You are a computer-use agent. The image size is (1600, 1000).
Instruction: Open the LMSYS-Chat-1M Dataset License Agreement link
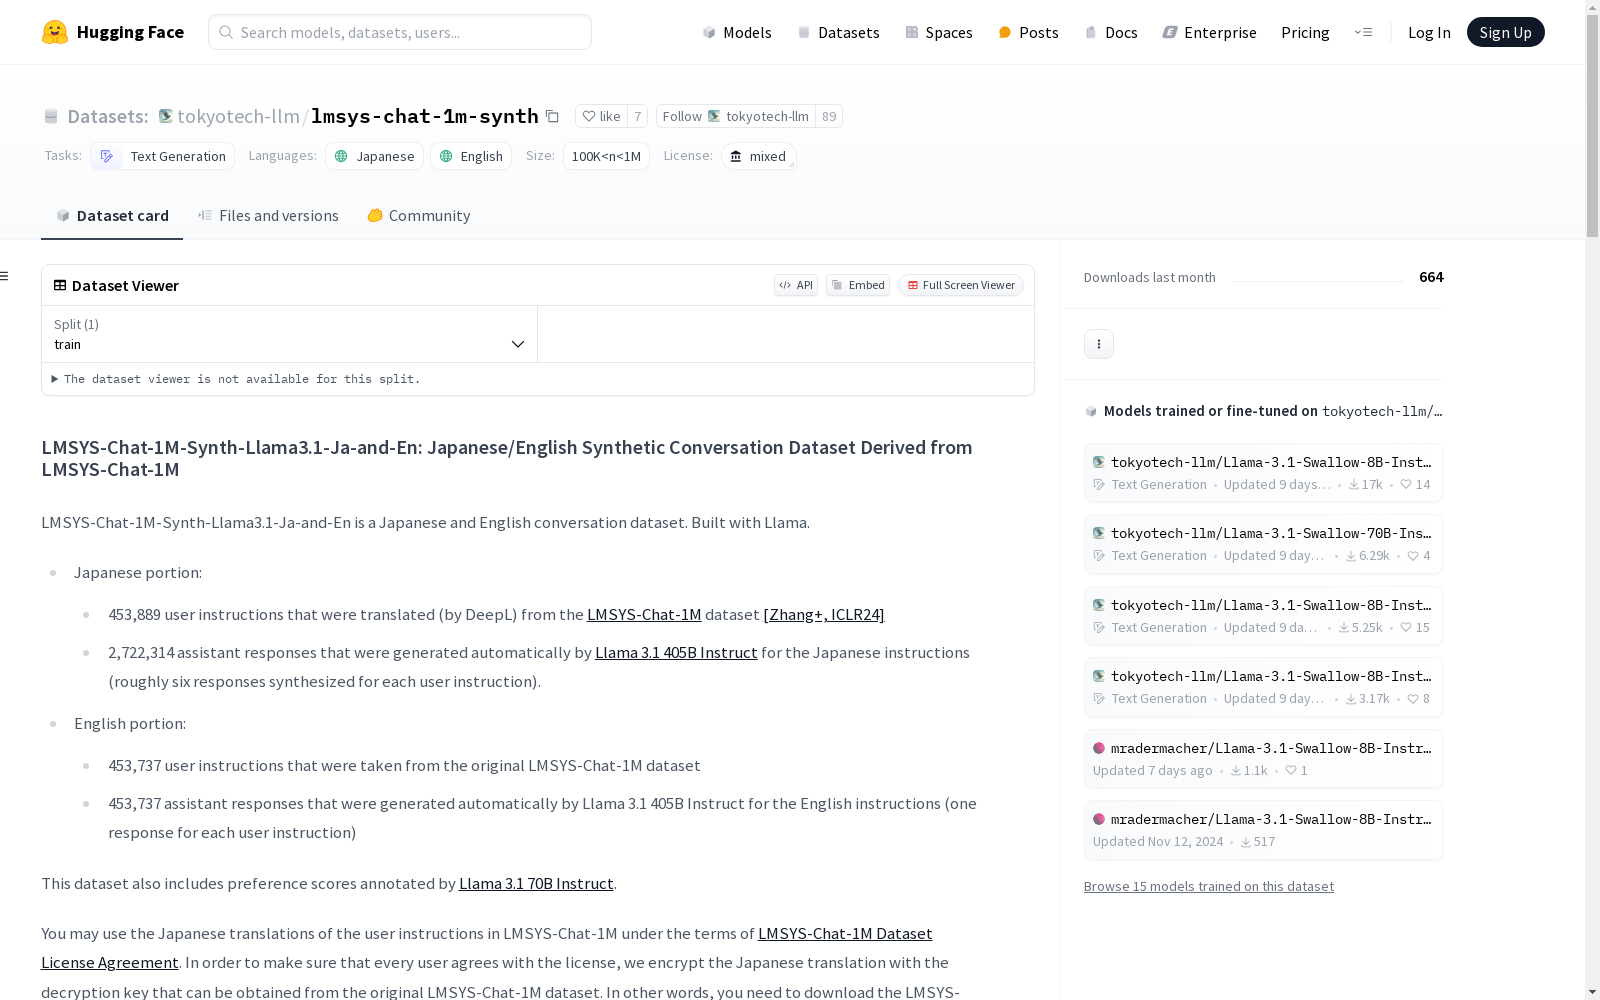tap(845, 934)
